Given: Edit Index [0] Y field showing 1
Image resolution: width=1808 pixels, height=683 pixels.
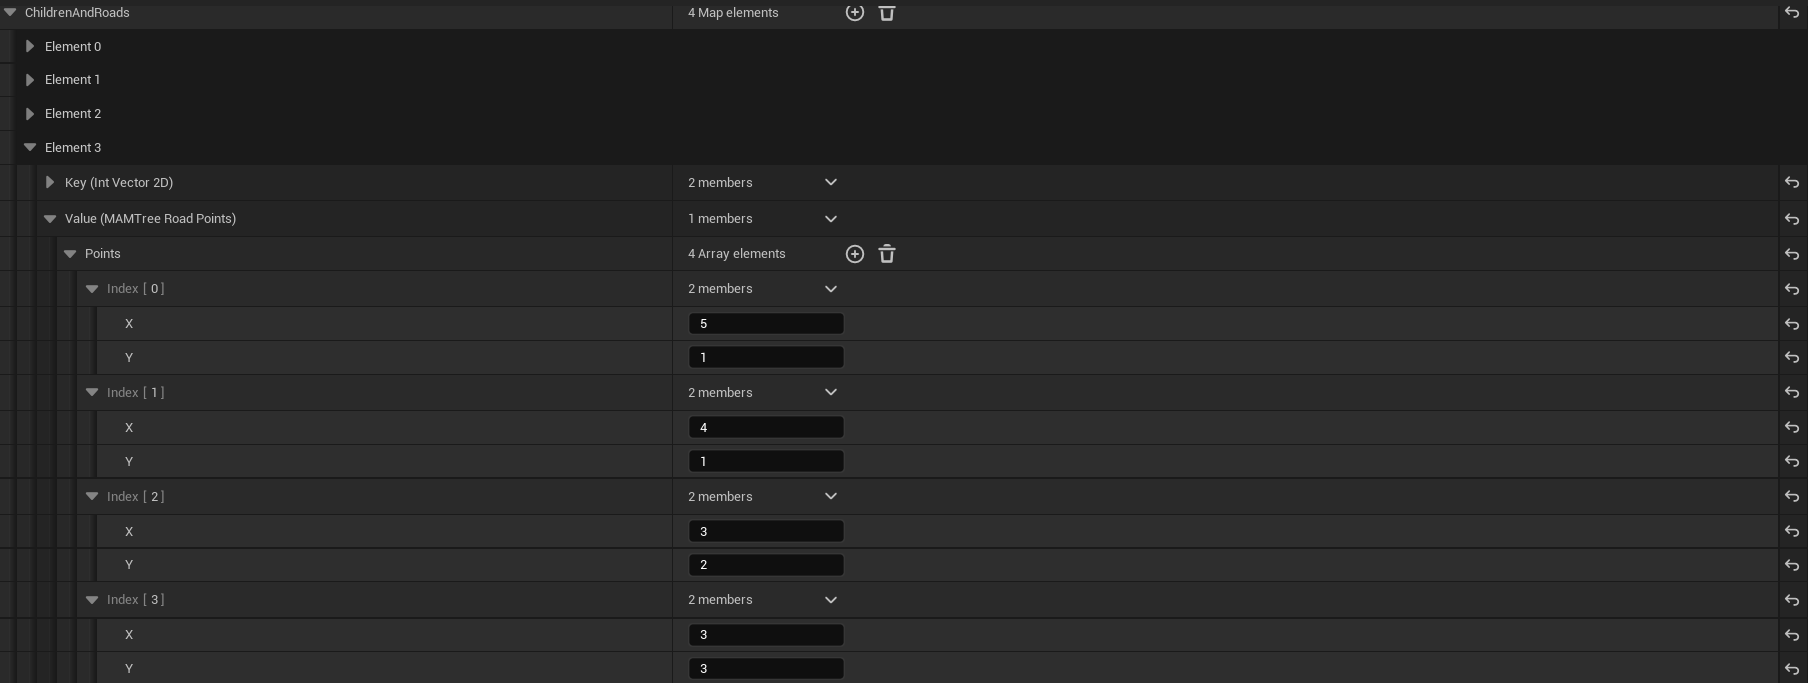Looking at the screenshot, I should pyautogui.click(x=766, y=357).
